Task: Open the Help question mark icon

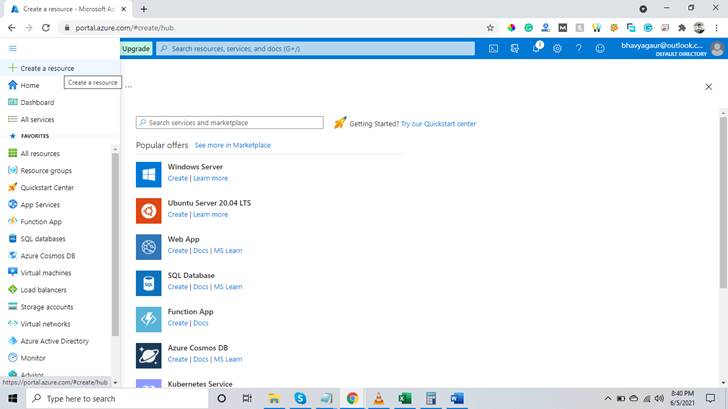Action: (578, 48)
